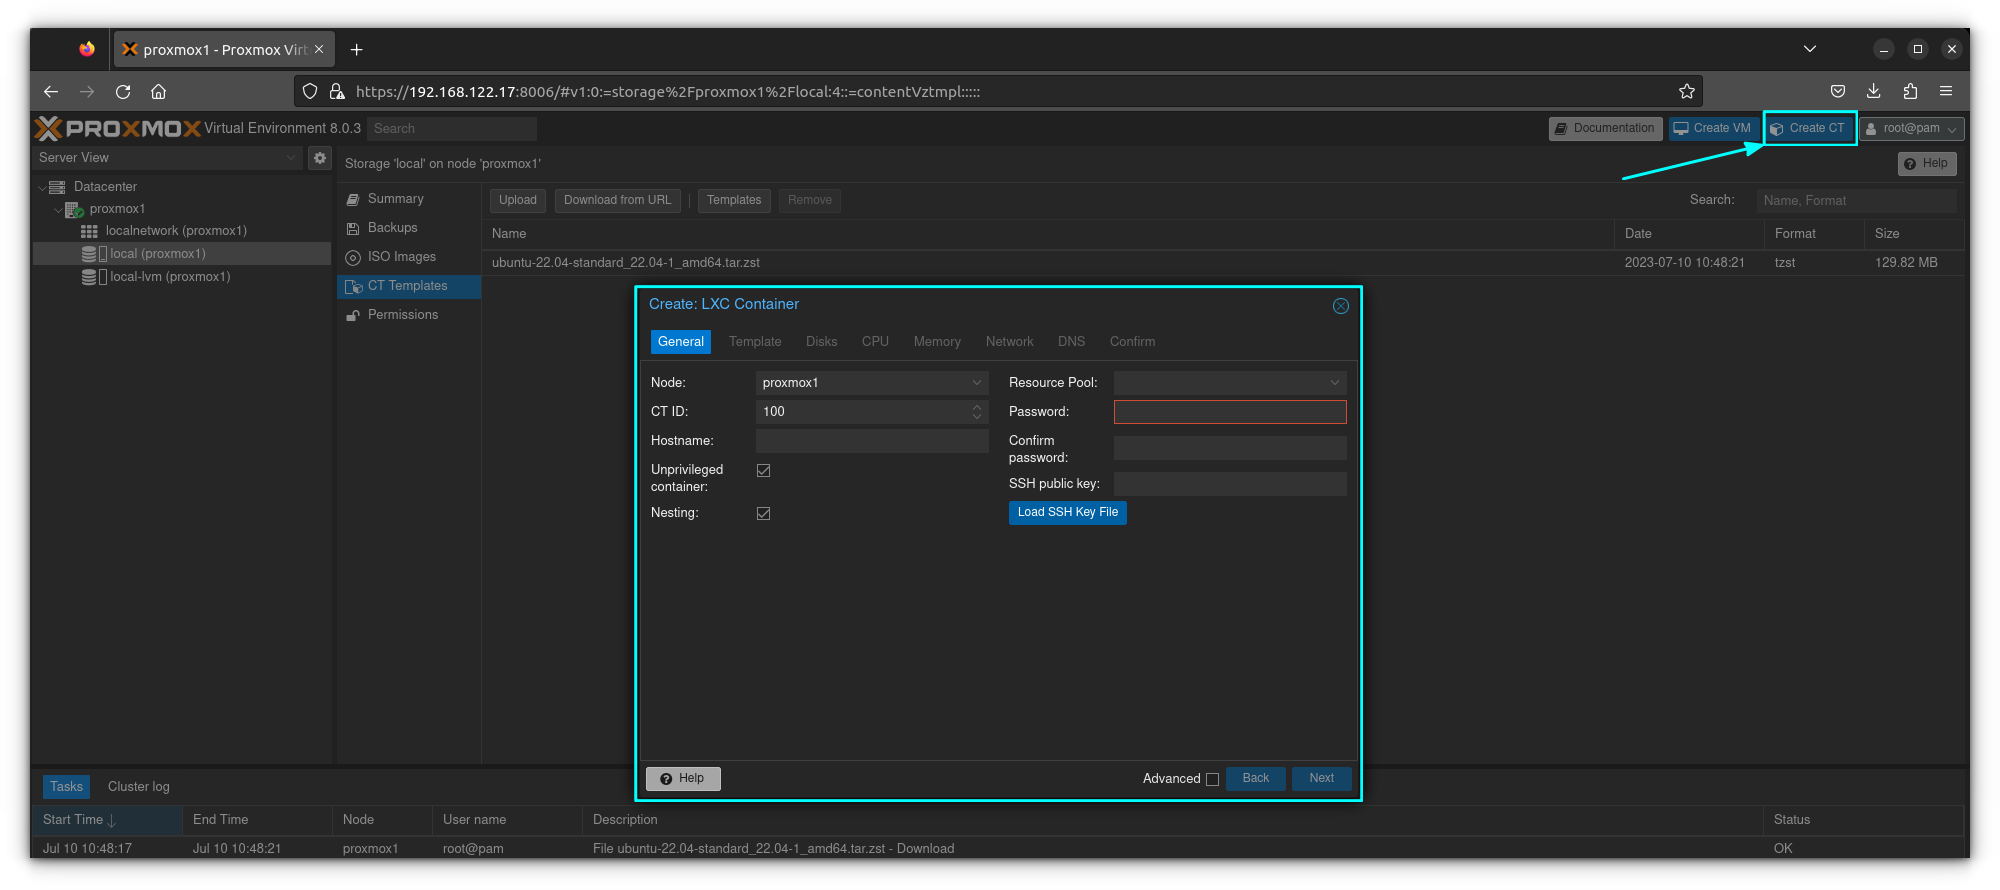Open root@pam user menu
This screenshot has width=2000, height=890.
pyautogui.click(x=1911, y=128)
